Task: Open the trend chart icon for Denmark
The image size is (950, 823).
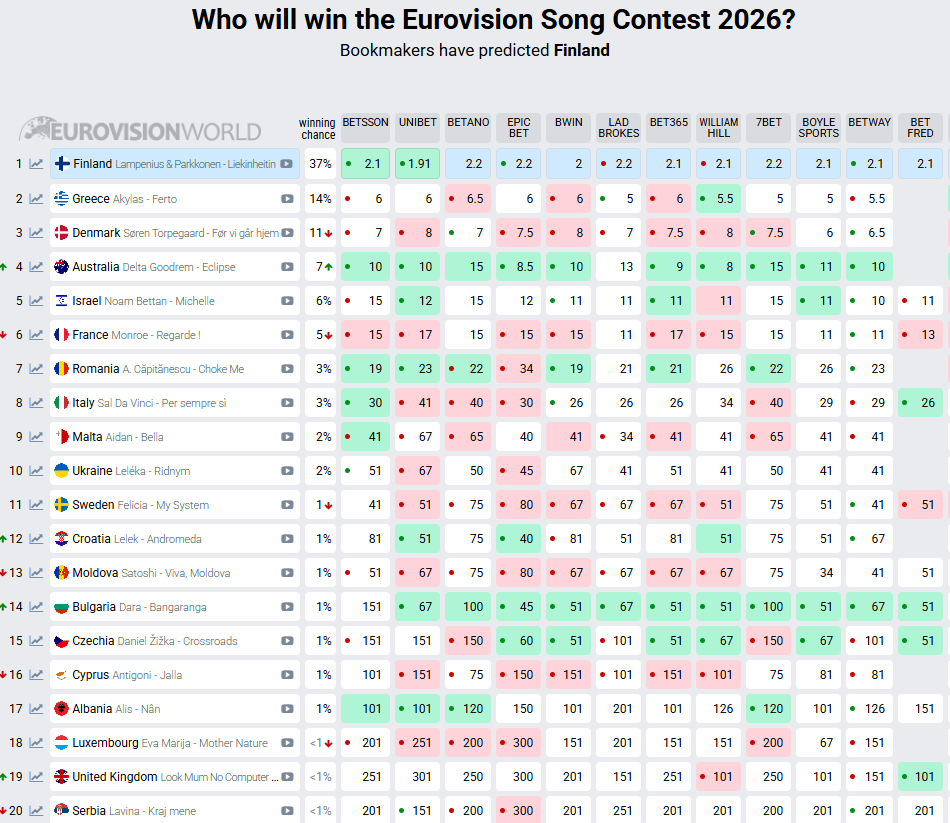Action: click(36, 233)
